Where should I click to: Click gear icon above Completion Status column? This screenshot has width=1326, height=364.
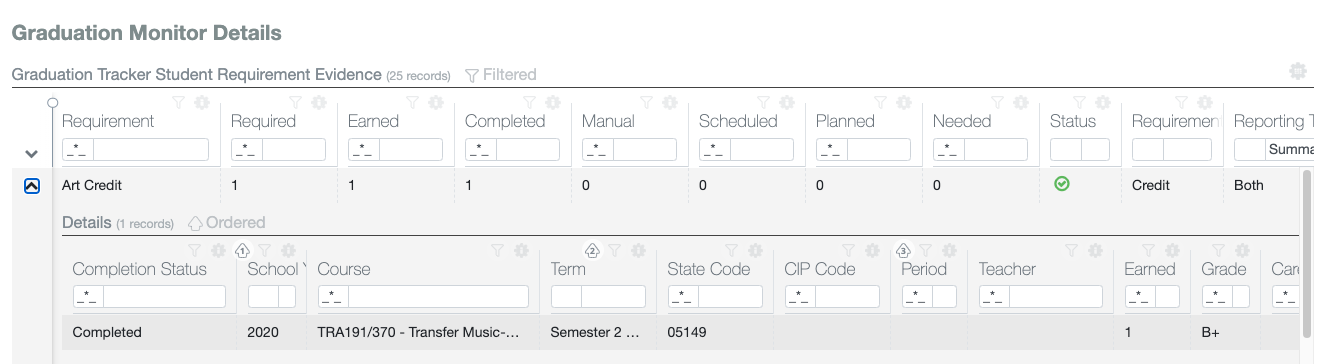point(217,250)
